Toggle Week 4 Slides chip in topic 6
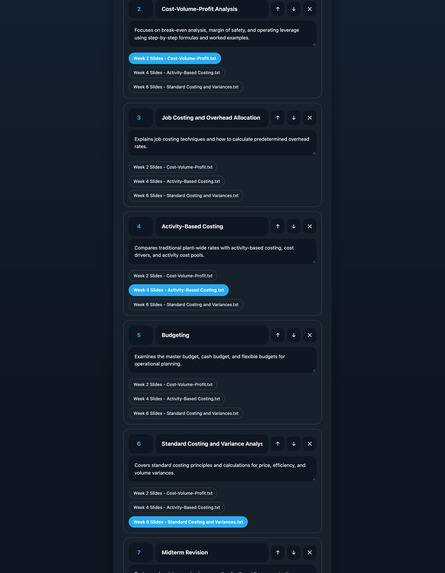 coord(176,508)
